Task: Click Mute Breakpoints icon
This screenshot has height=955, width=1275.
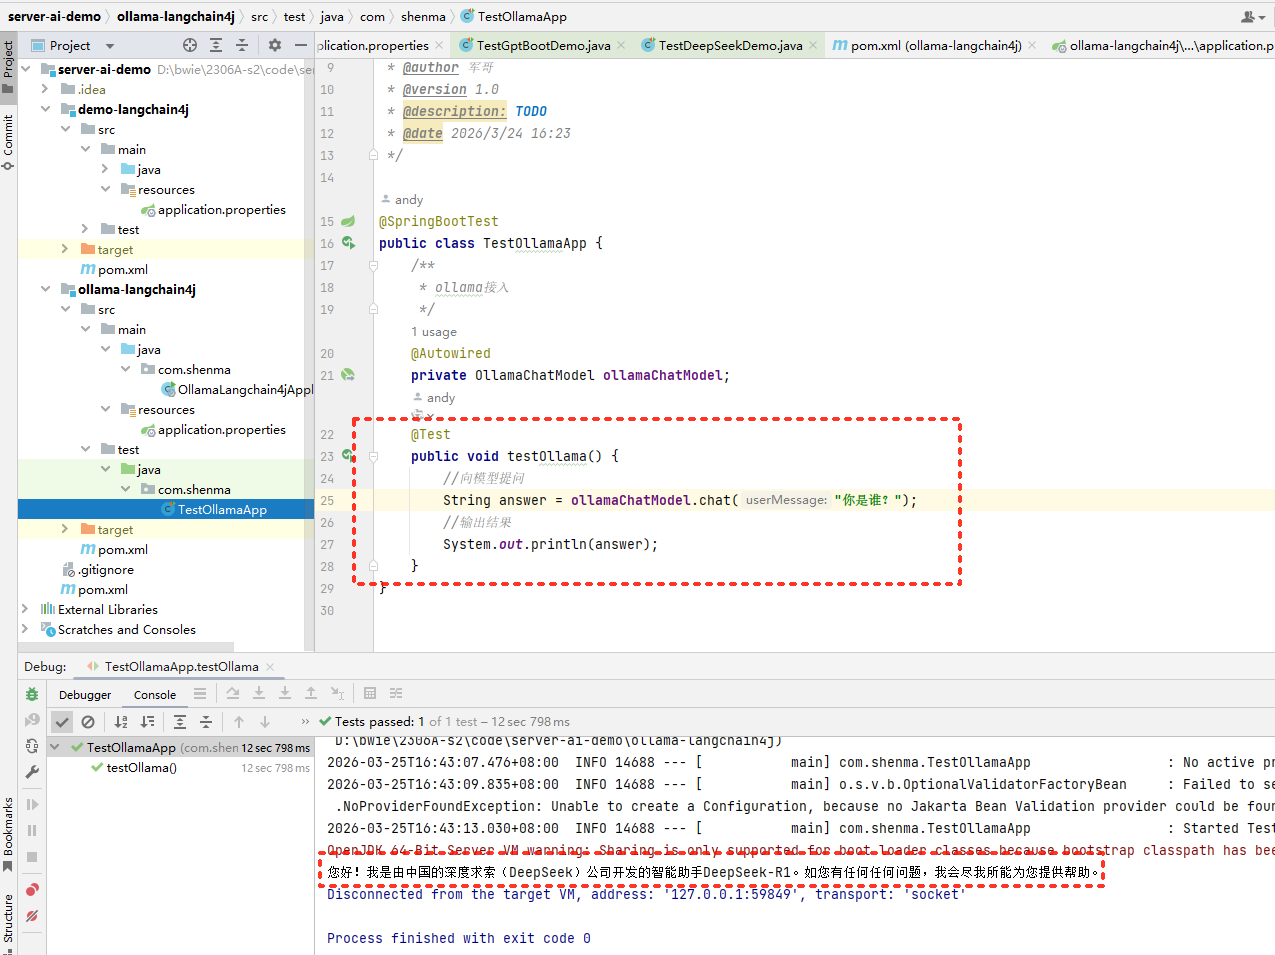Action: point(32,915)
